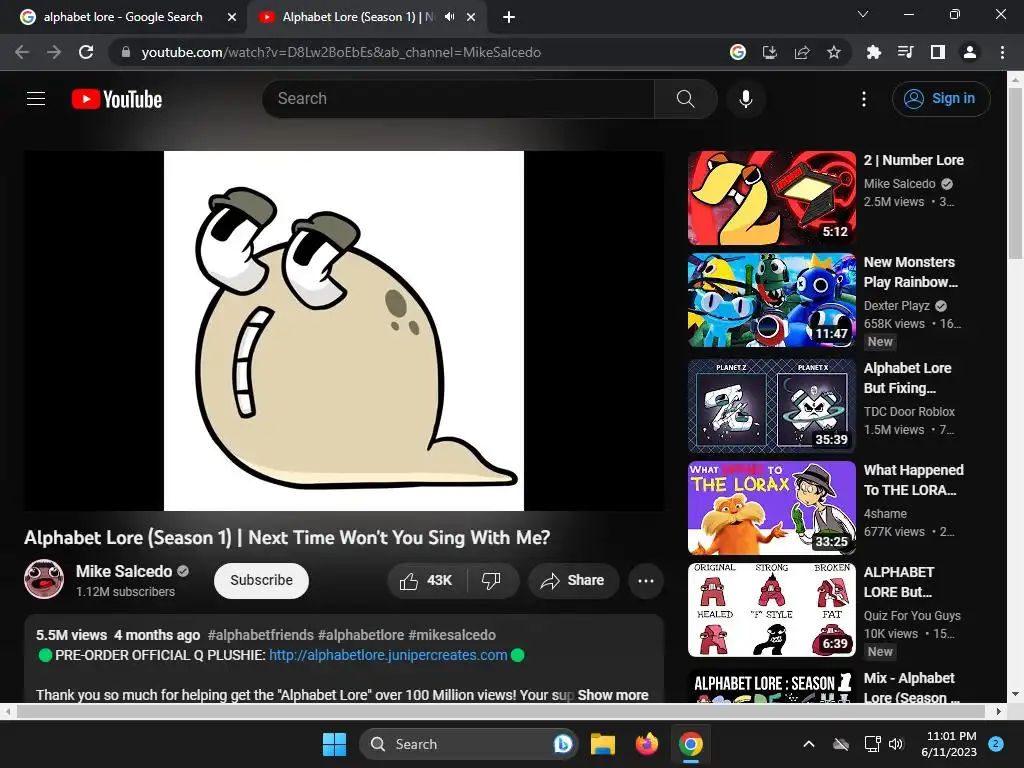Open What Happened To The Lorax thumbnail

coord(772,508)
